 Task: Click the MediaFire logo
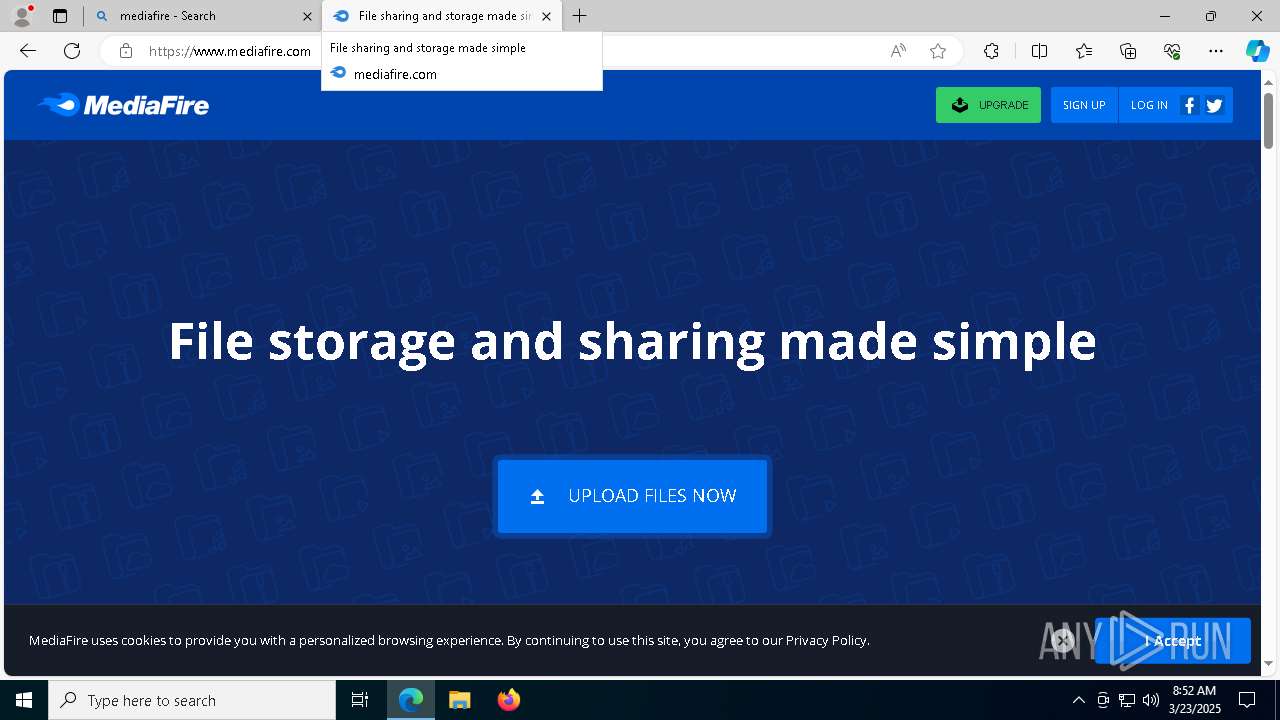click(123, 105)
